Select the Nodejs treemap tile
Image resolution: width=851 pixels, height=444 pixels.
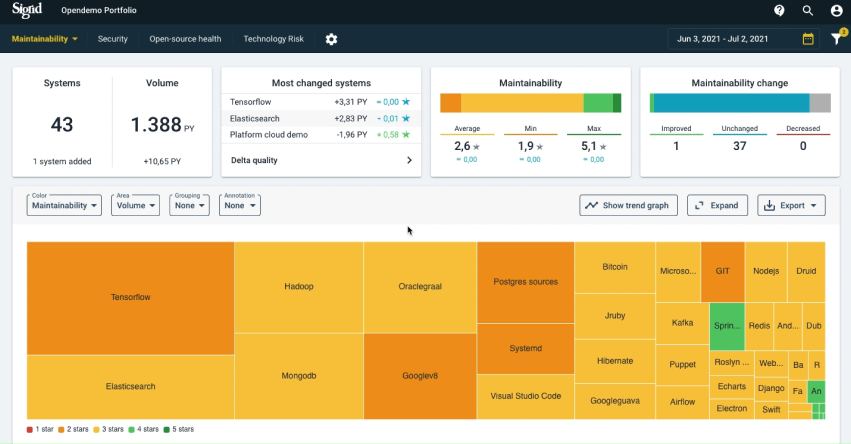coord(766,272)
